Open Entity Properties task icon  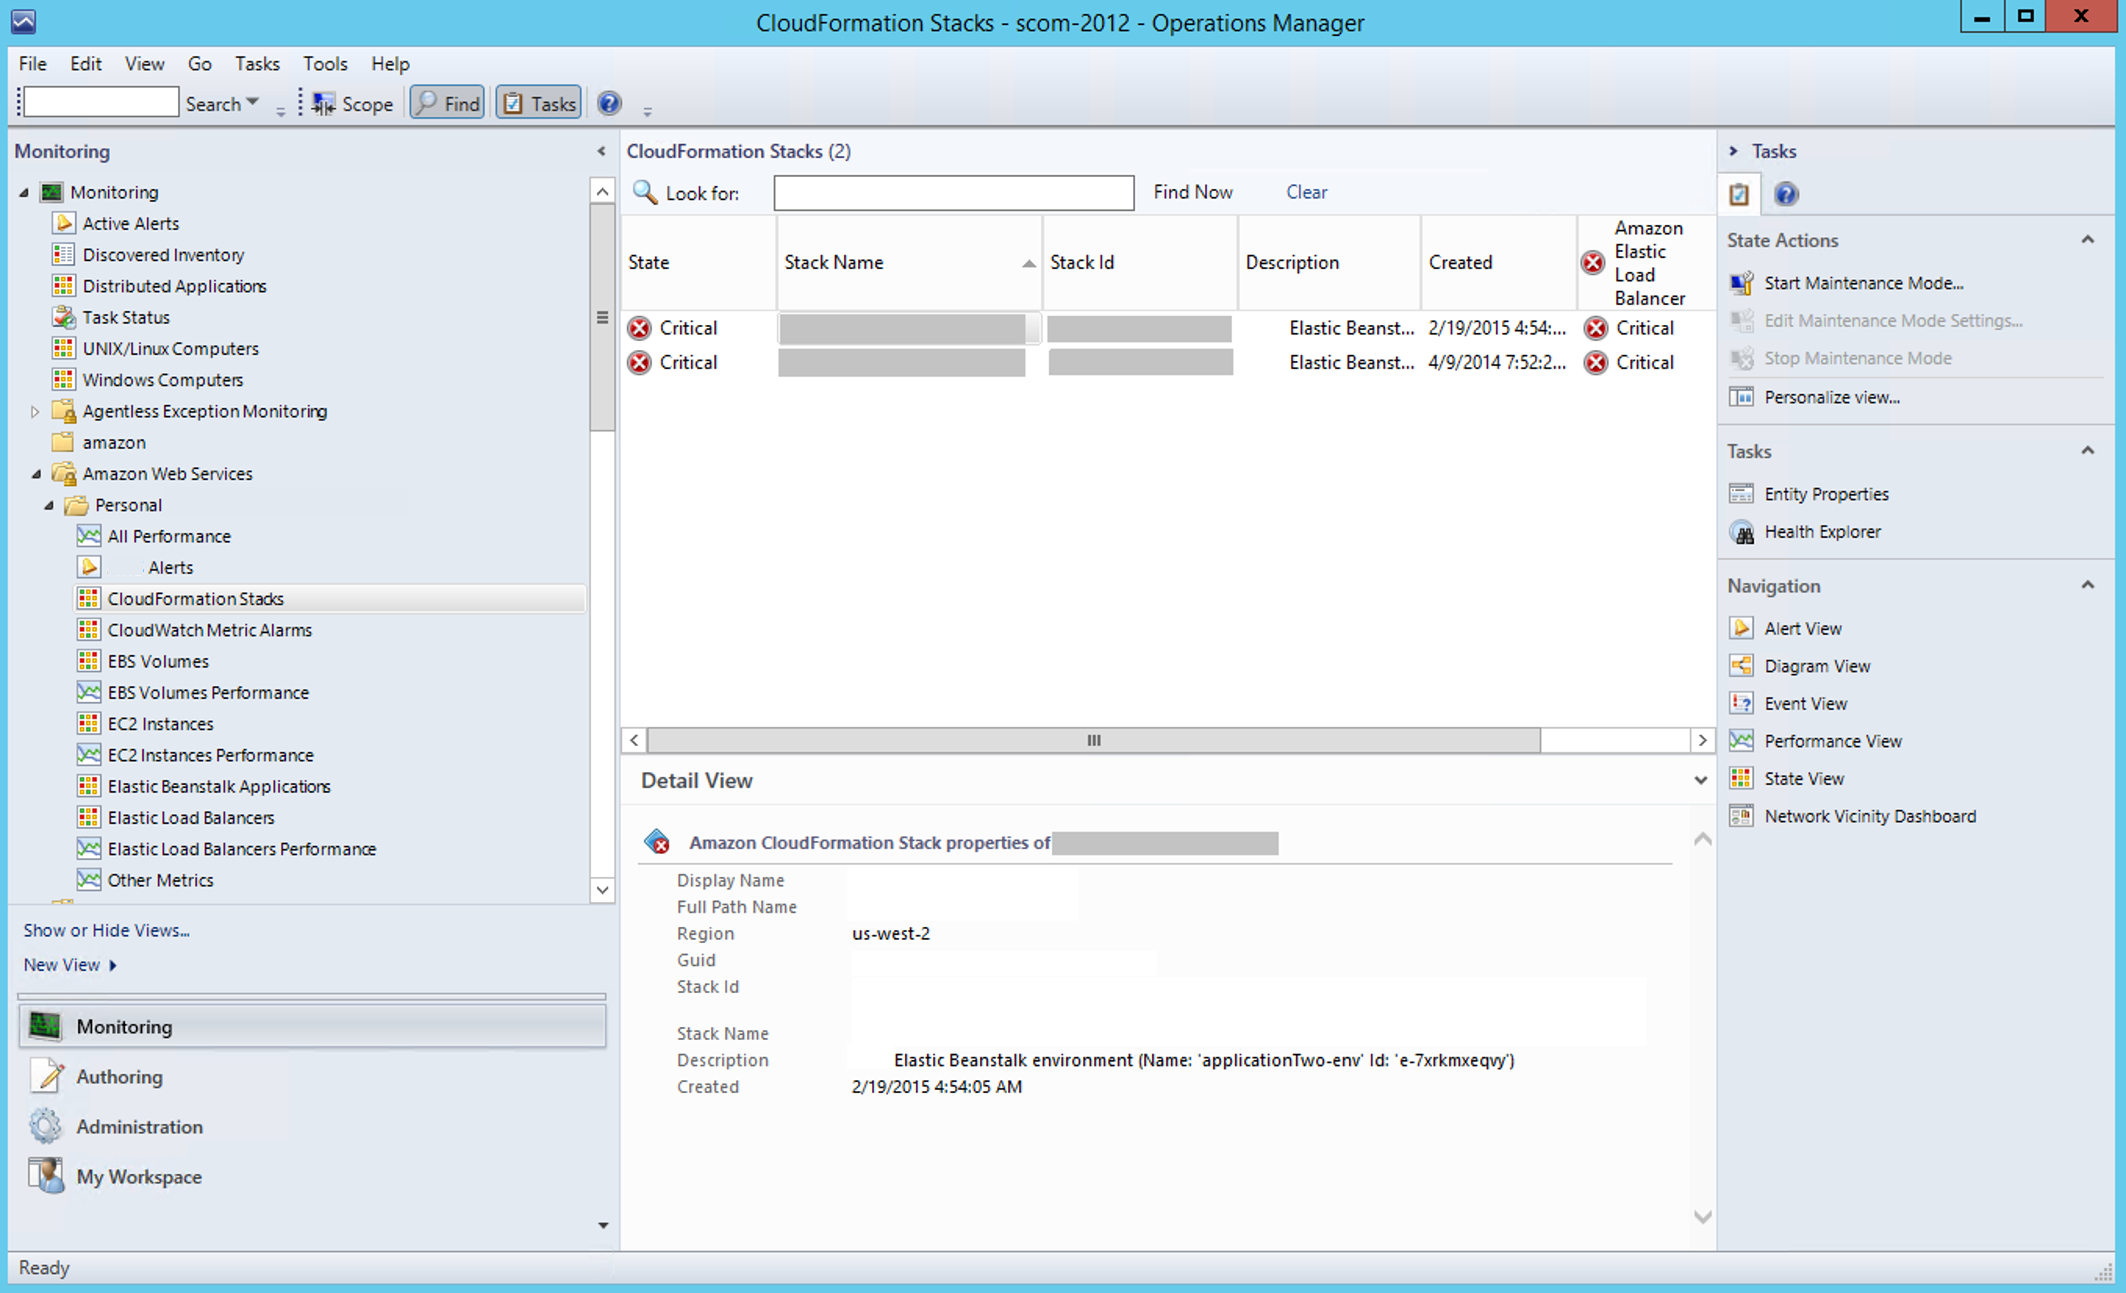point(1741,494)
